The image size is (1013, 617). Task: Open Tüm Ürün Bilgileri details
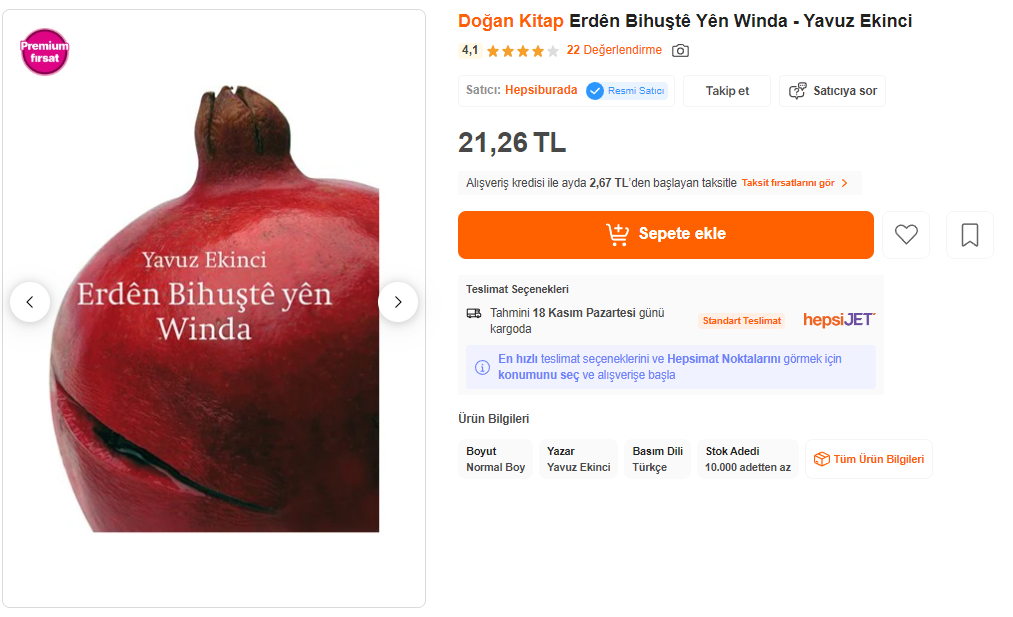(x=868, y=459)
